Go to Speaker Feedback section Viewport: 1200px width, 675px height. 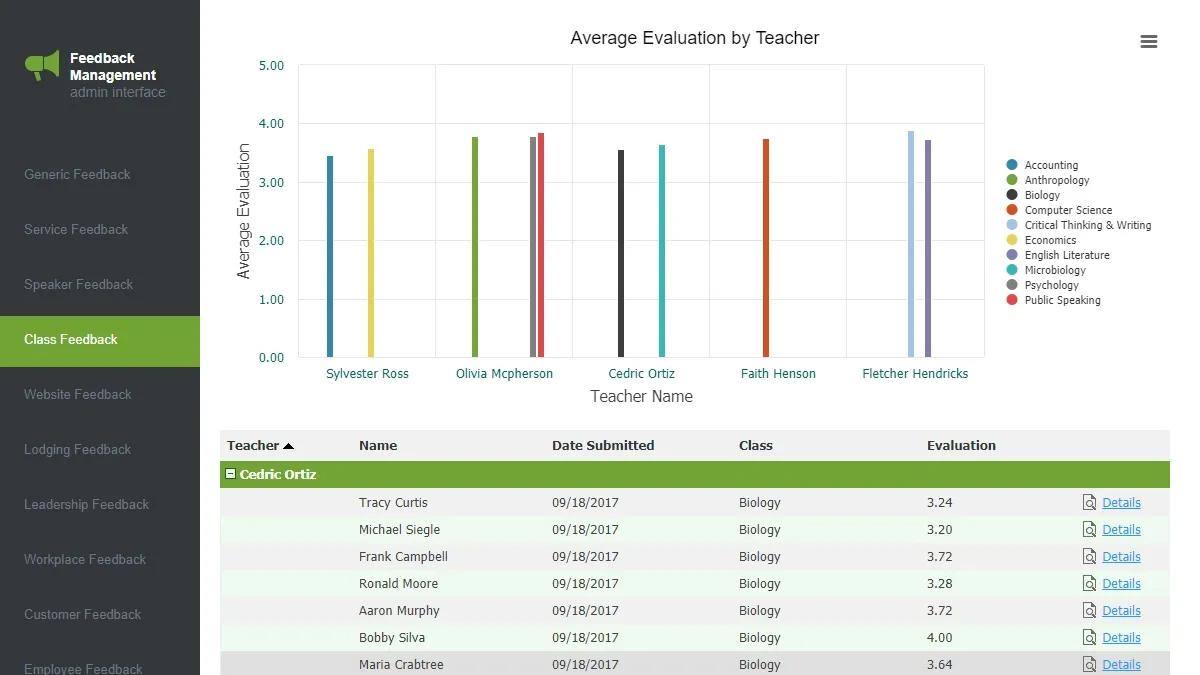(78, 284)
